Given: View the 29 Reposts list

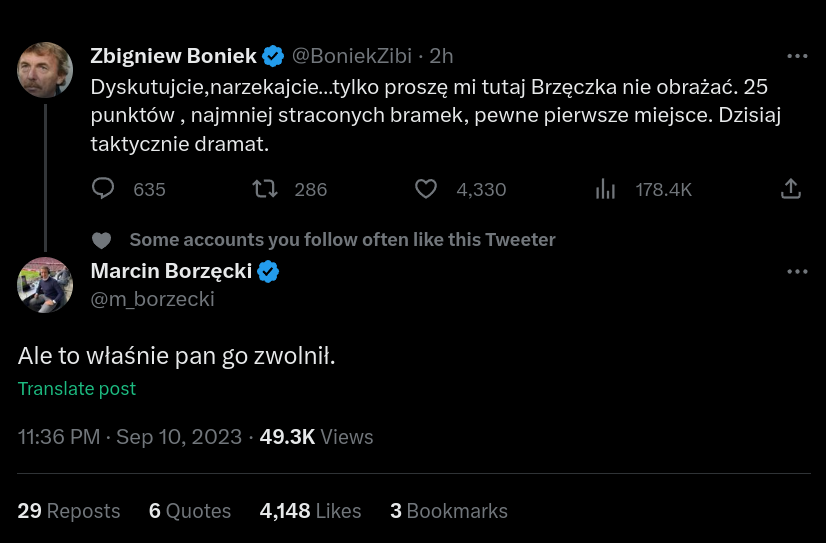Looking at the screenshot, I should coord(69,511).
